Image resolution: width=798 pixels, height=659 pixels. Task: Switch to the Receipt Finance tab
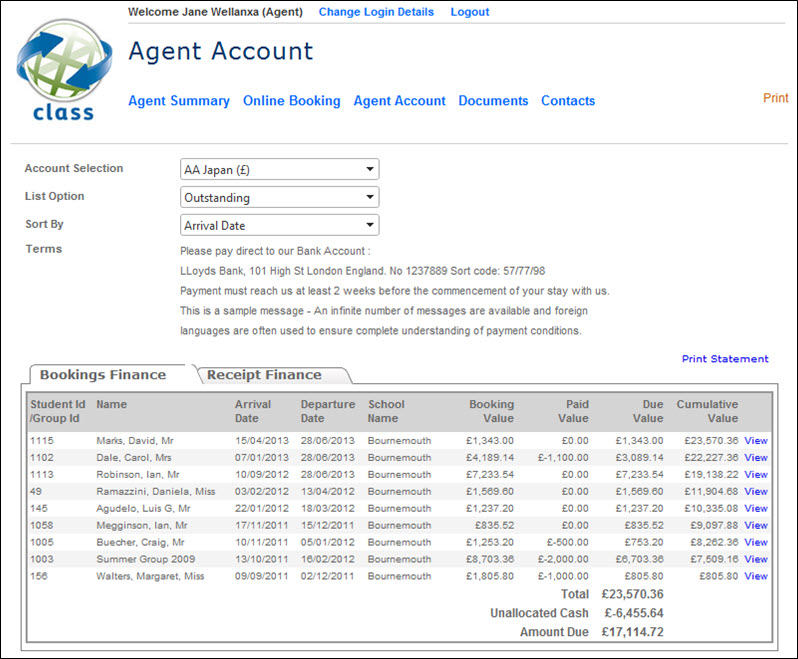[x=264, y=375]
